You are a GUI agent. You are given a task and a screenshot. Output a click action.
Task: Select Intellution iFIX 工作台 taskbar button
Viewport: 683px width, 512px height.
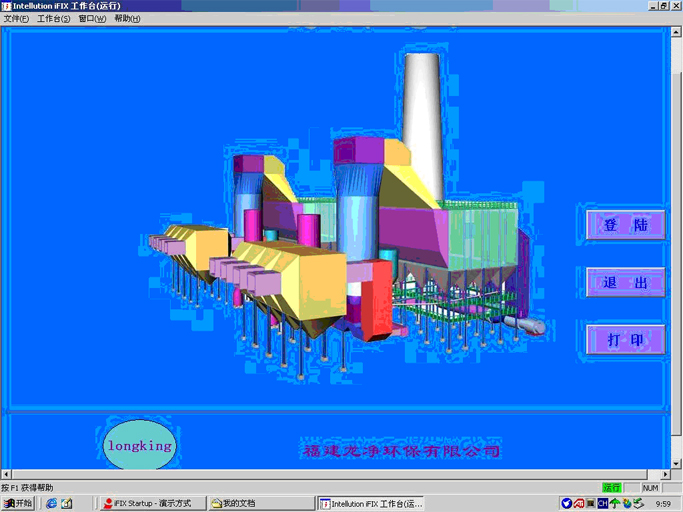point(371,503)
